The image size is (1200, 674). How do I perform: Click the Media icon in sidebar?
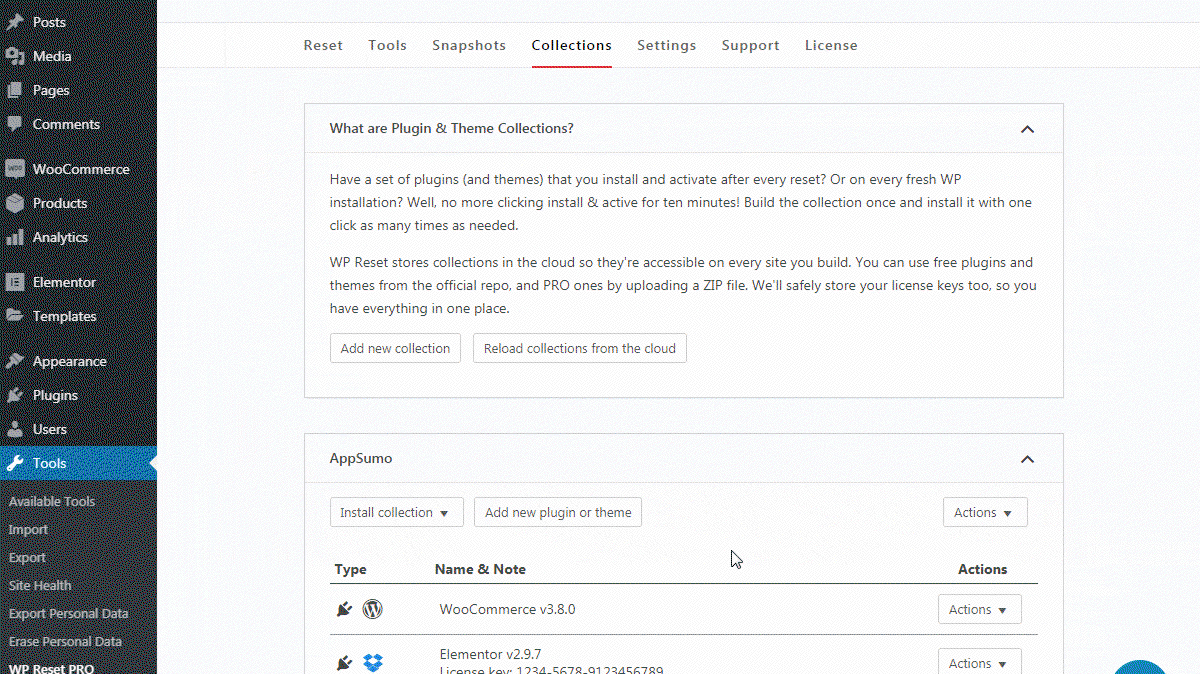click(x=14, y=56)
